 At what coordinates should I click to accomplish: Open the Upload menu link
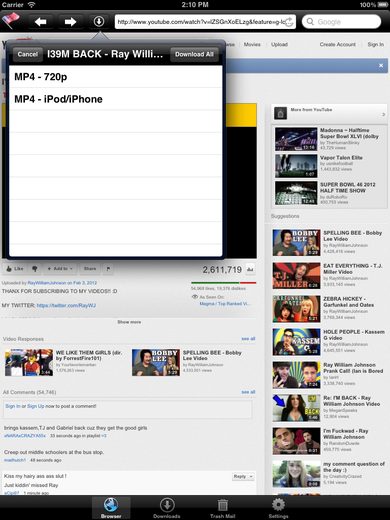[279, 44]
